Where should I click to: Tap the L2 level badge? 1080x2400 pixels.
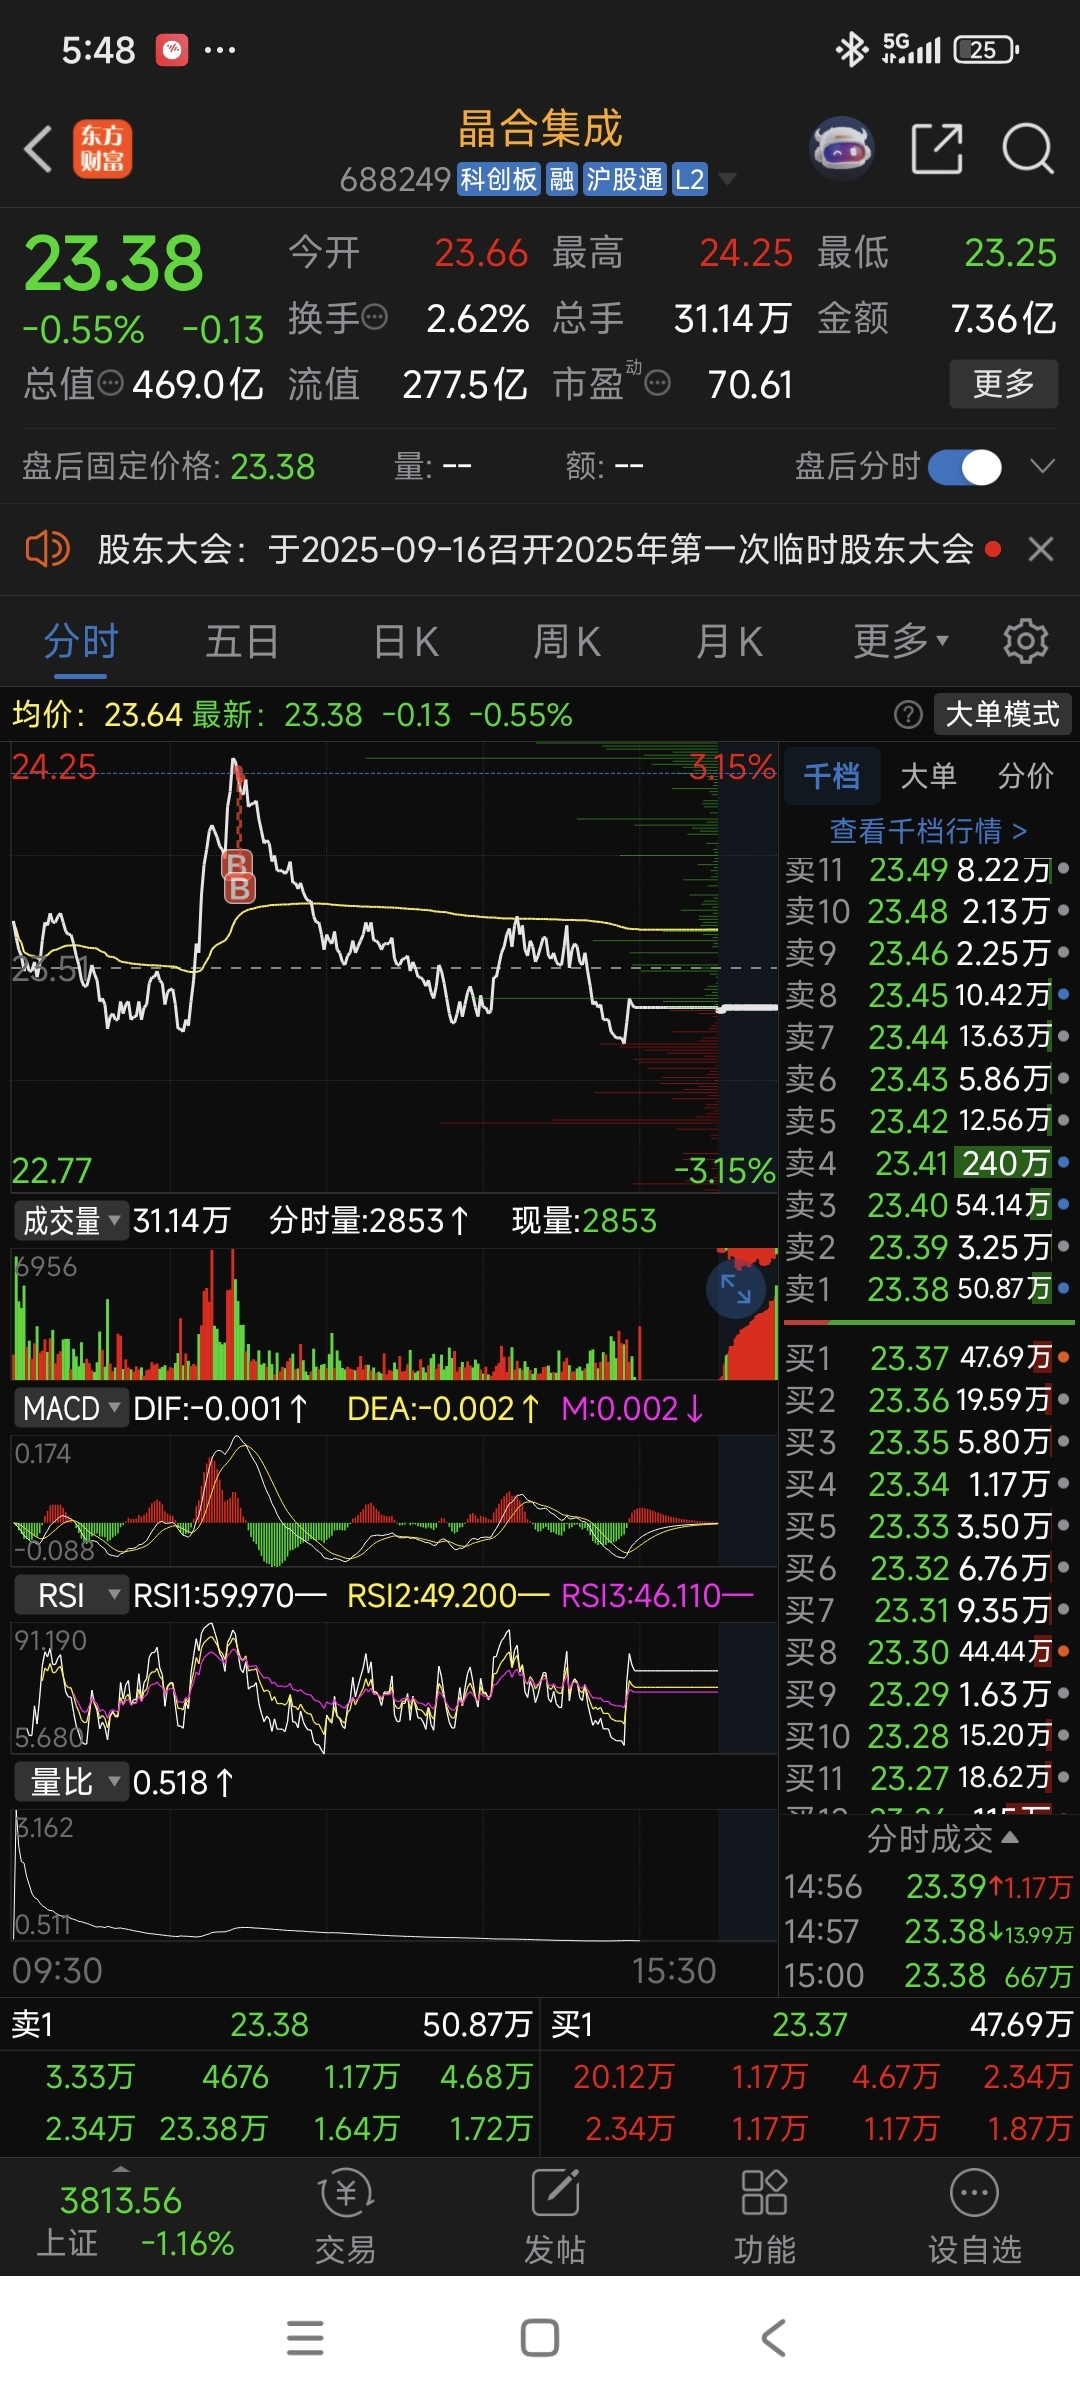(690, 179)
